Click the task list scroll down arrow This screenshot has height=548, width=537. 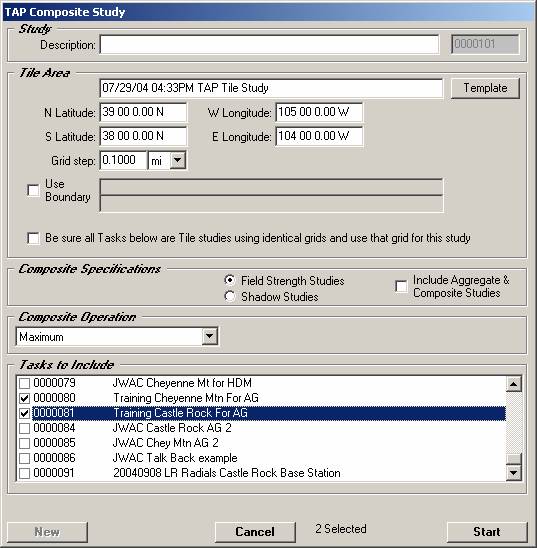coord(514,473)
